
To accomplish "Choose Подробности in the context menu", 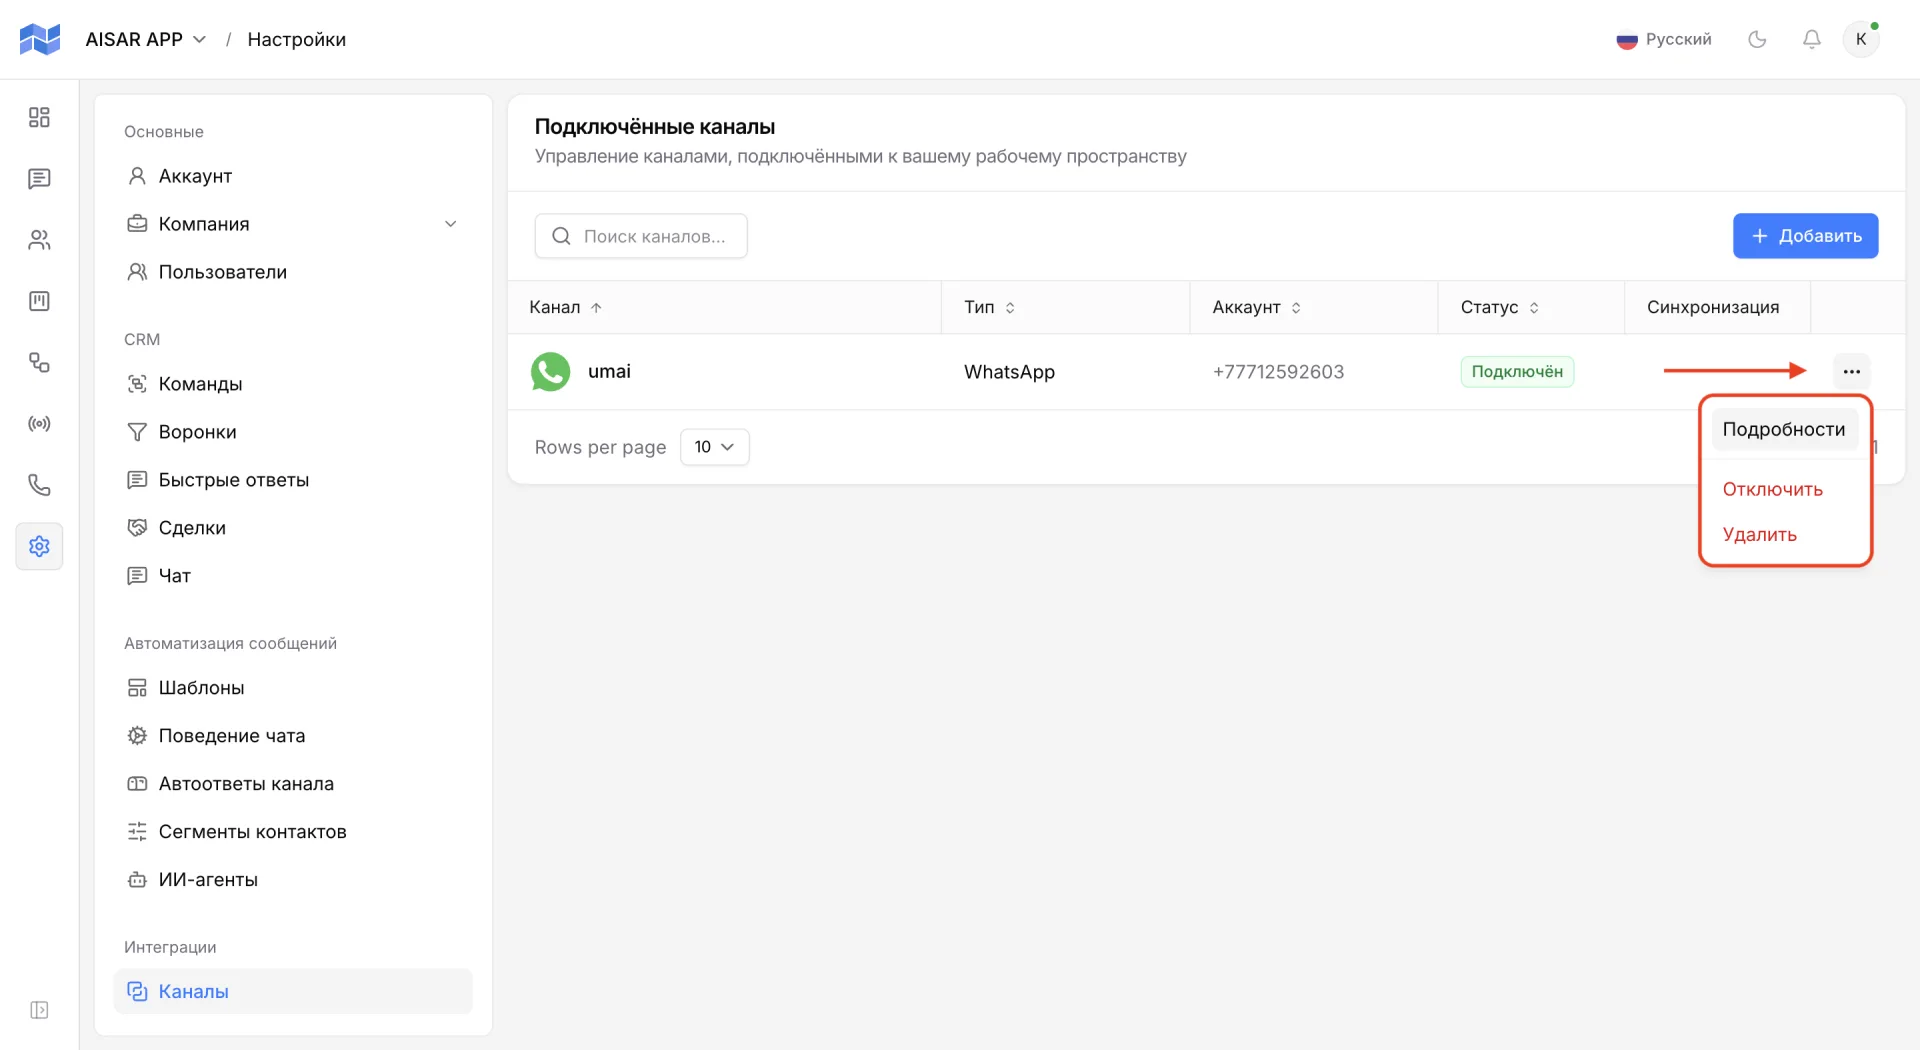I will point(1784,429).
